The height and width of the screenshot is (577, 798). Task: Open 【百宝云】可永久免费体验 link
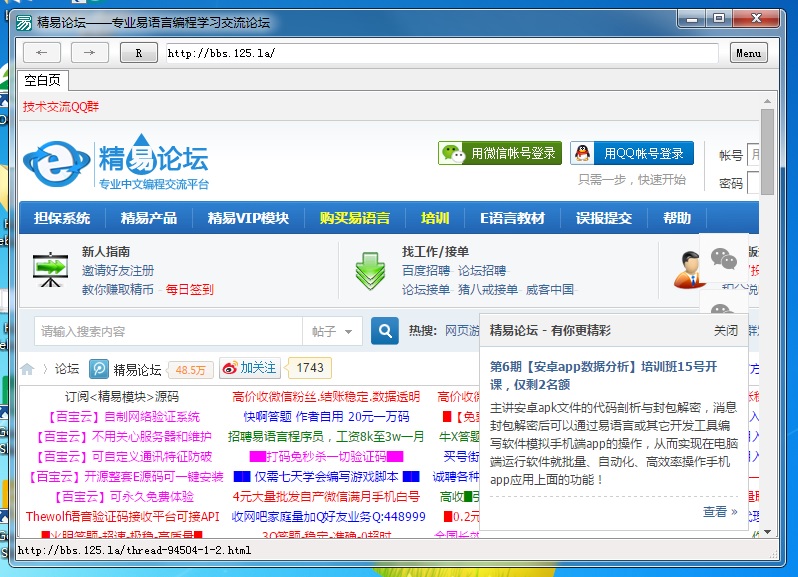(122, 497)
